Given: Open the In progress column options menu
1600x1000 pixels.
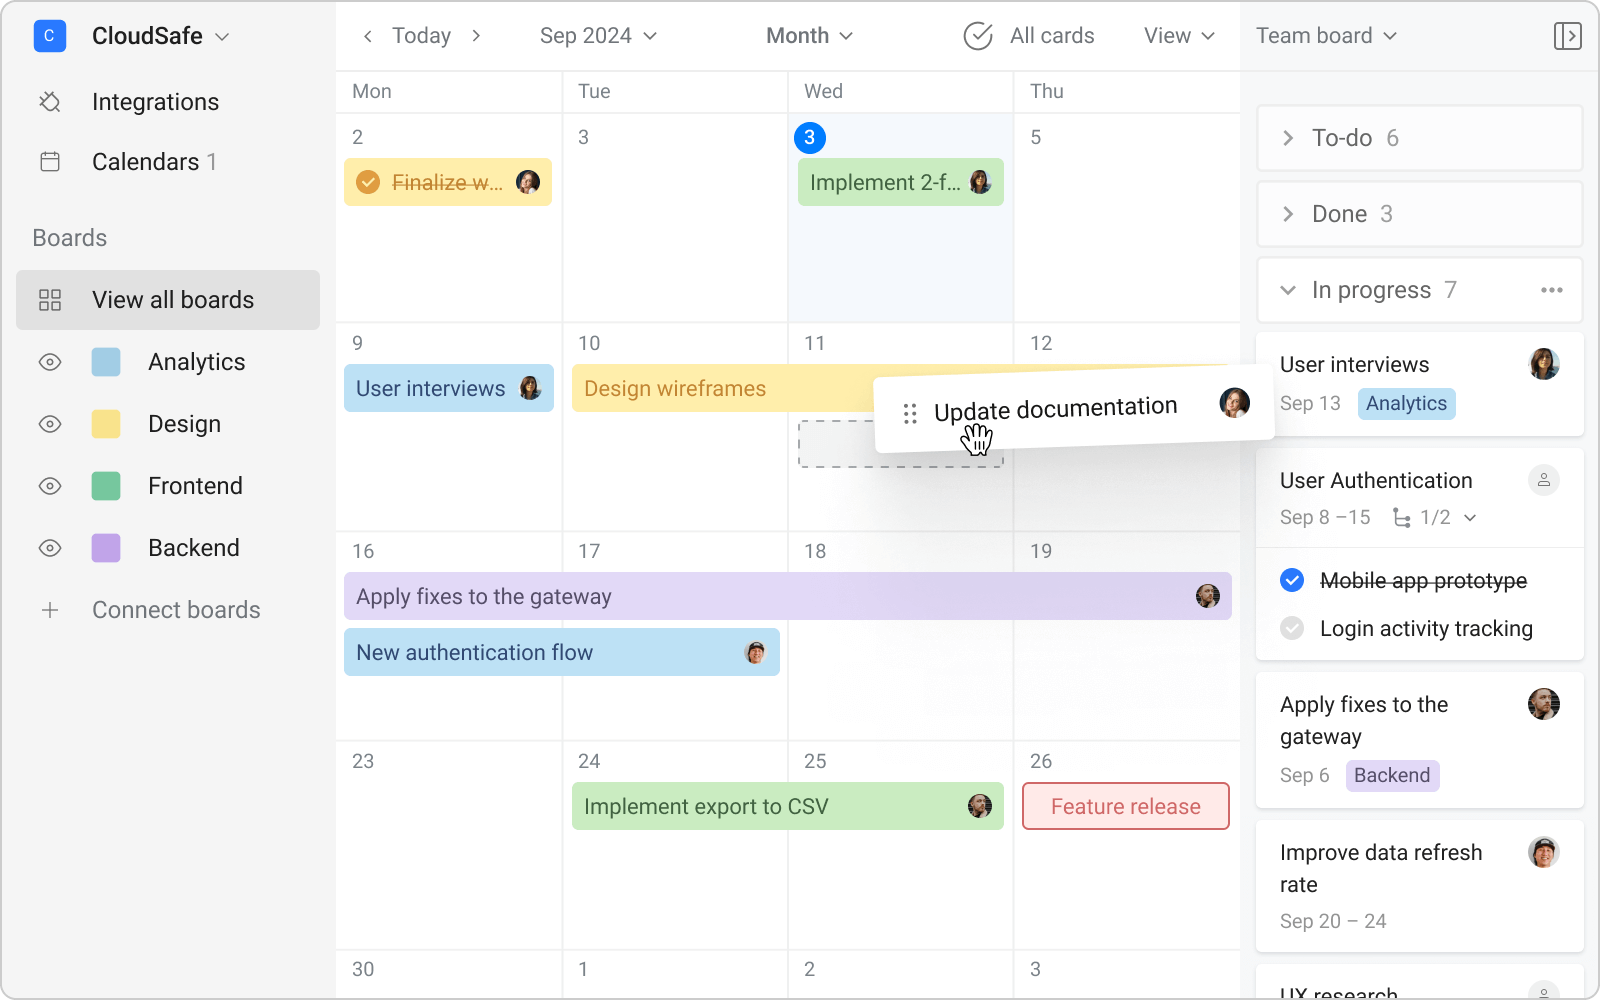Looking at the screenshot, I should tap(1552, 290).
